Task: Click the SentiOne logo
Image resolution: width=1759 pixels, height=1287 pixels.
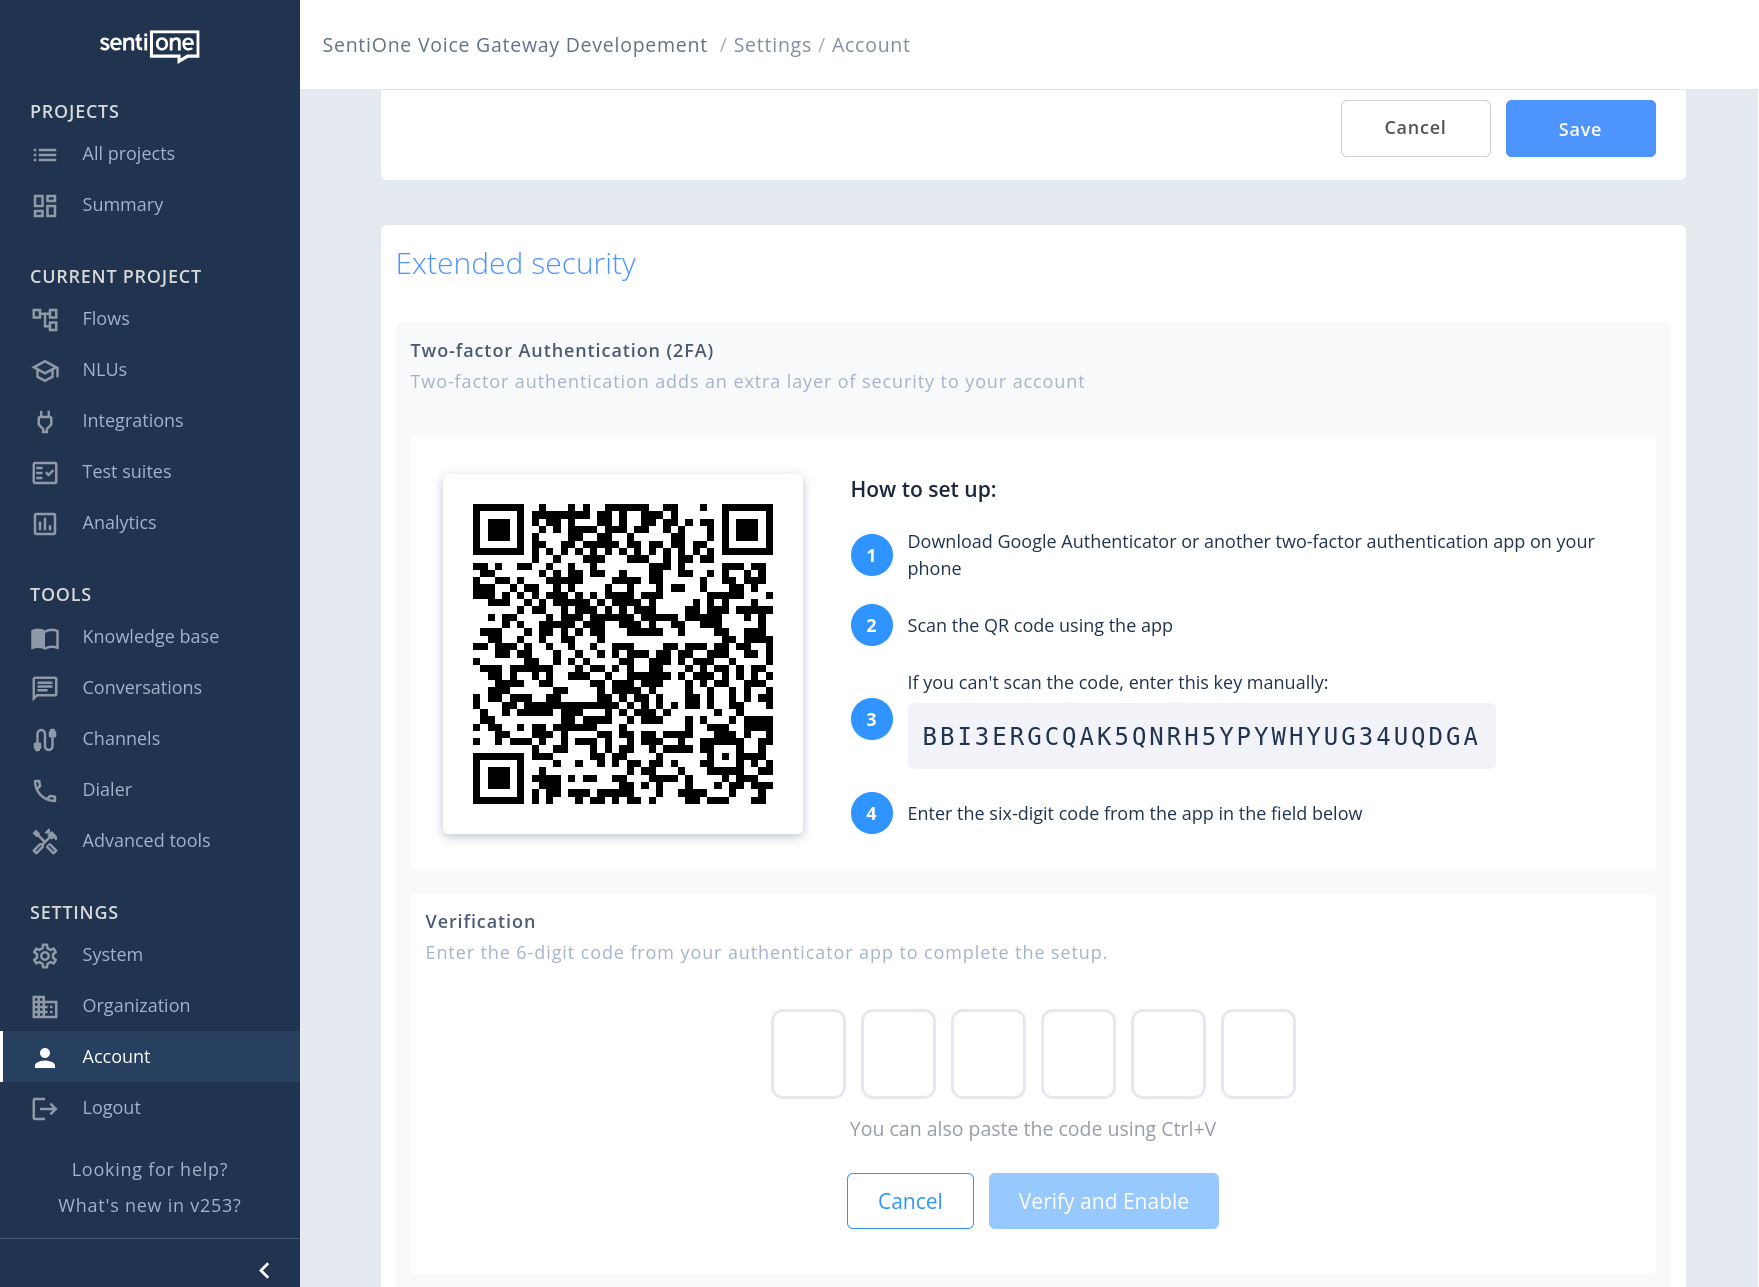Action: [x=149, y=44]
